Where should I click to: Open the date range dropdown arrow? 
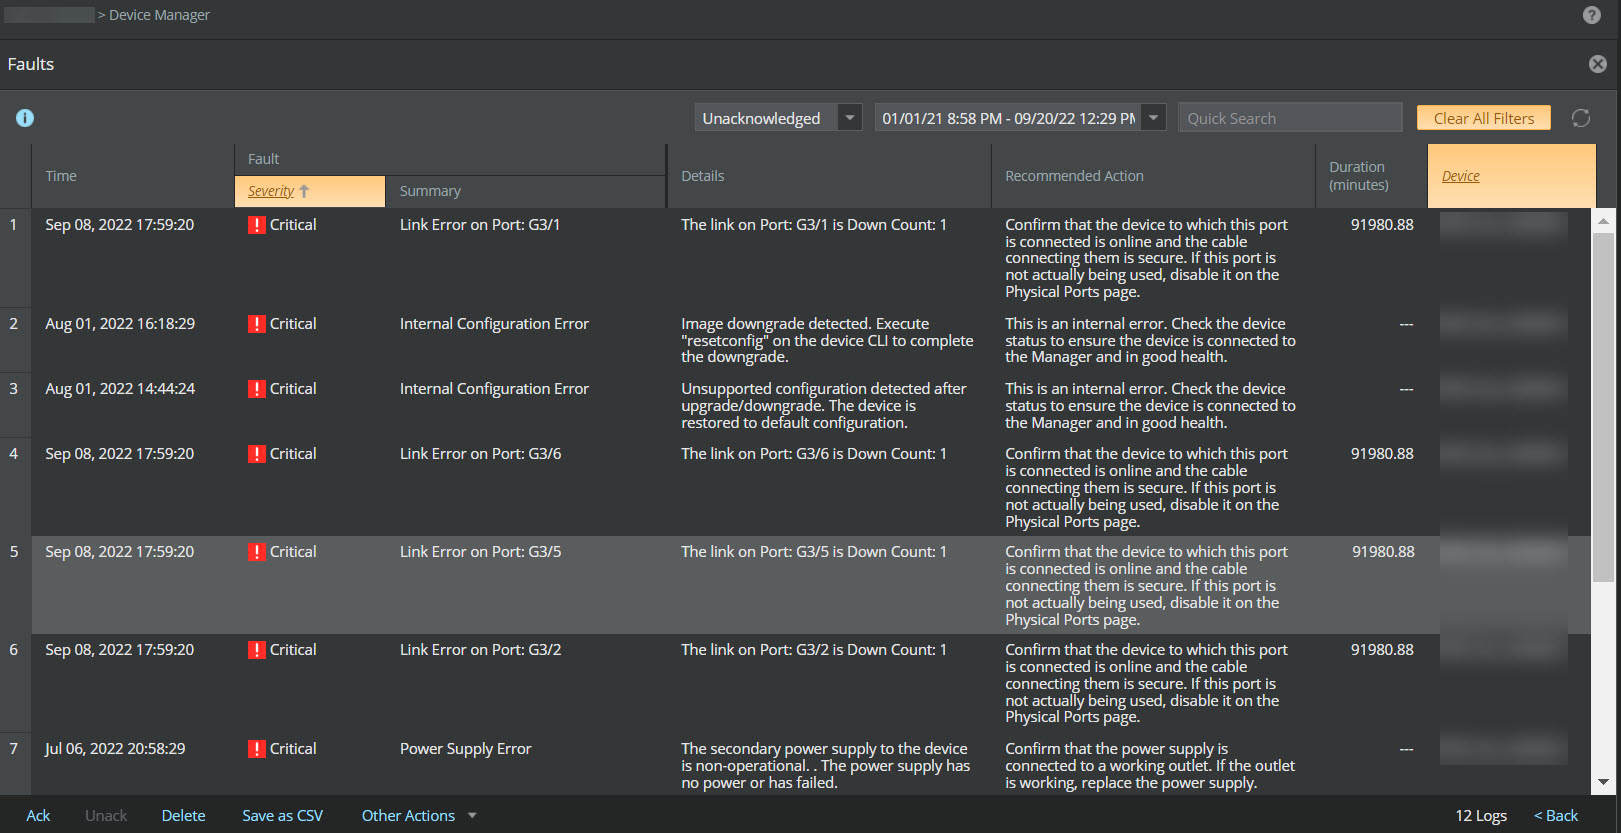coord(1154,118)
